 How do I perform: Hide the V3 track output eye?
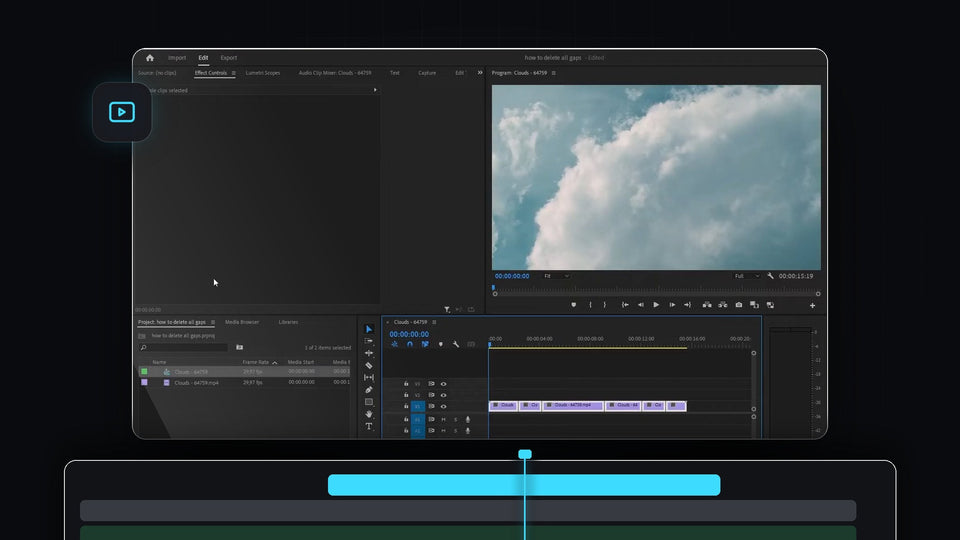[443, 384]
